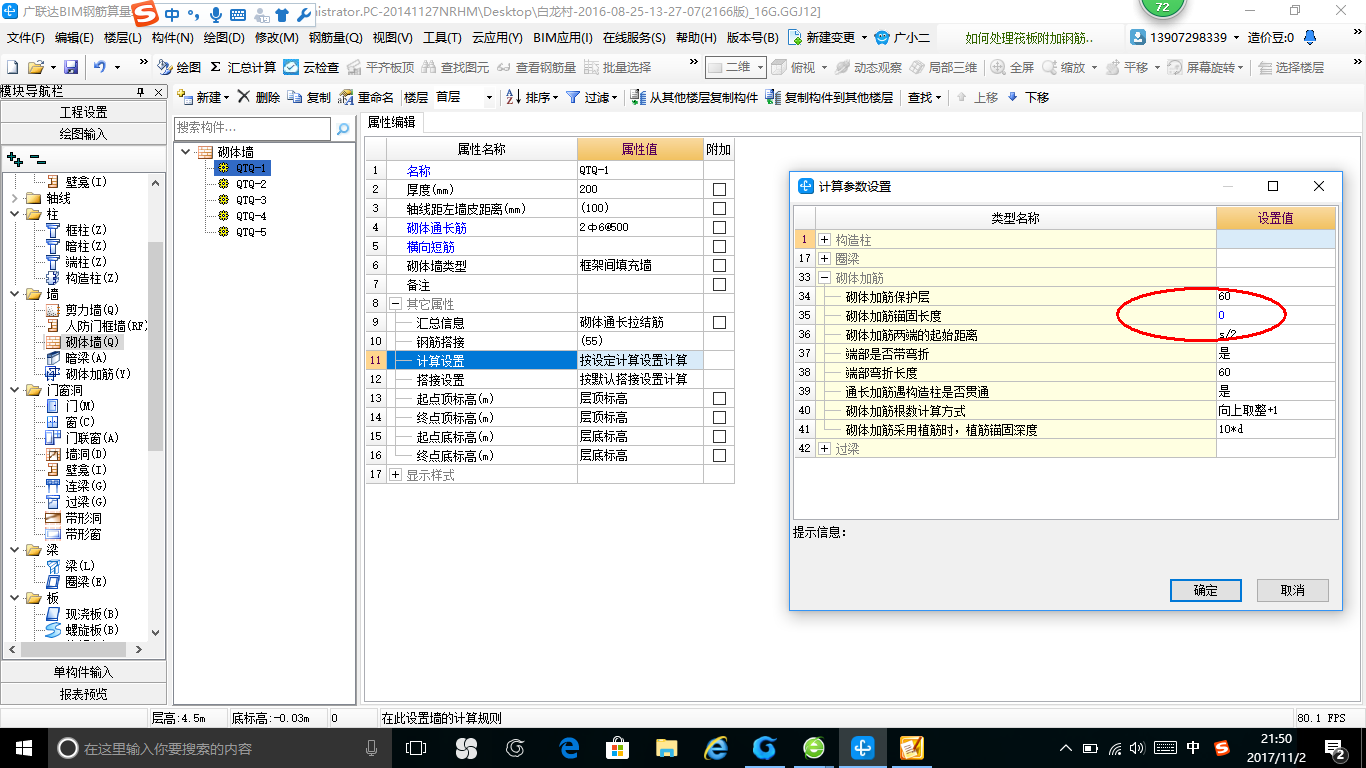Click the new file icon

tap(12, 67)
